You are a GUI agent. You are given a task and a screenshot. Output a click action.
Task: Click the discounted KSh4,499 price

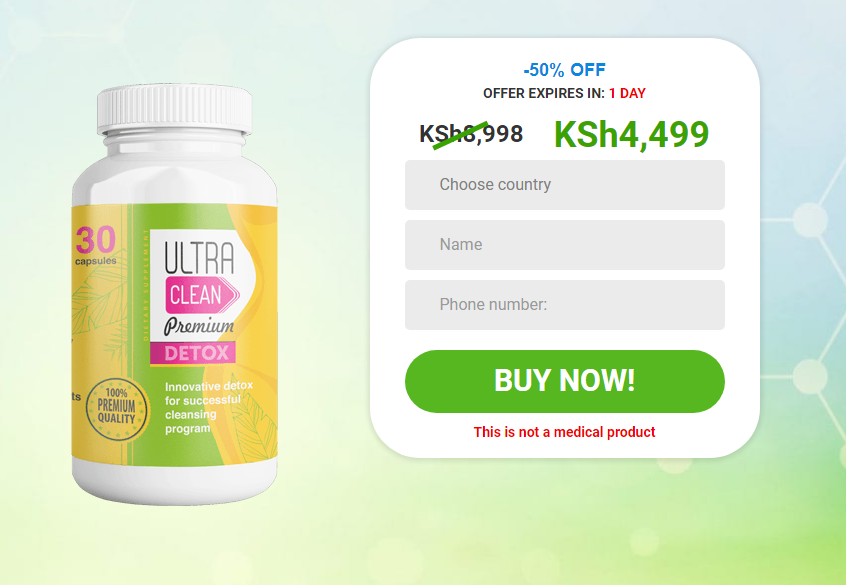[631, 134]
